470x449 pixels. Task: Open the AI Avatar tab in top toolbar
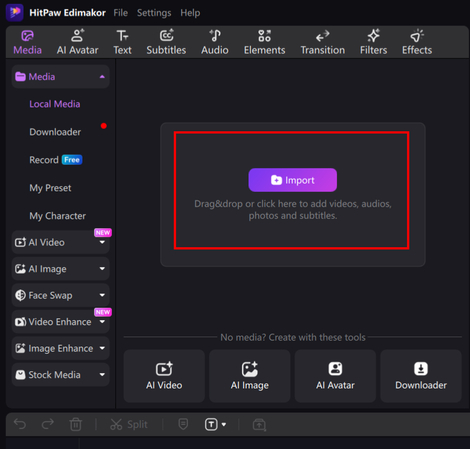[77, 43]
